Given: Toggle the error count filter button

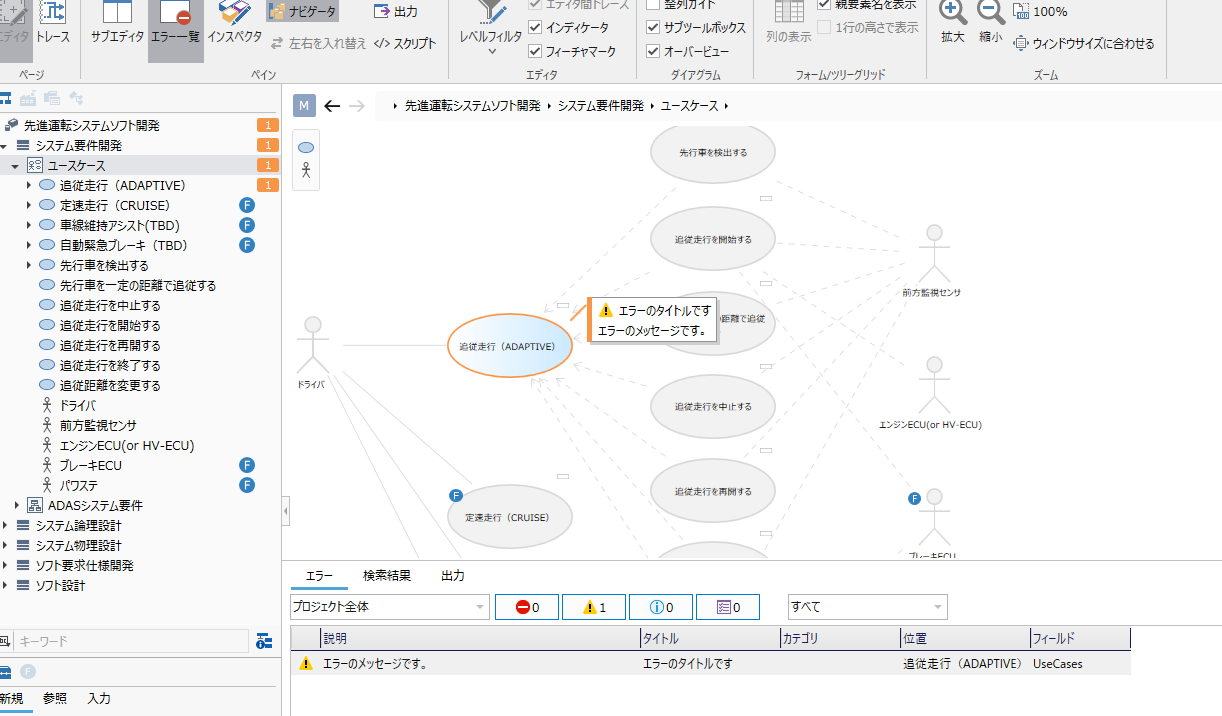Looking at the screenshot, I should [527, 607].
